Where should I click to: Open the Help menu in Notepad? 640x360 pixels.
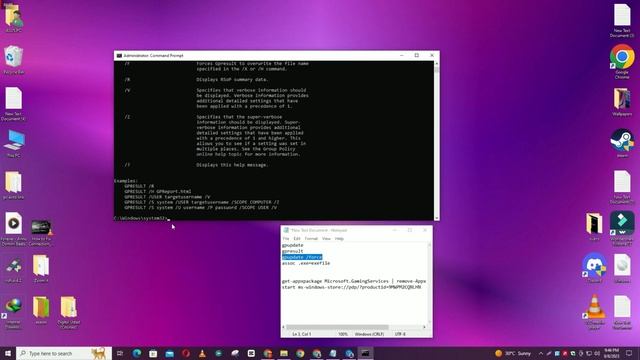339,238
